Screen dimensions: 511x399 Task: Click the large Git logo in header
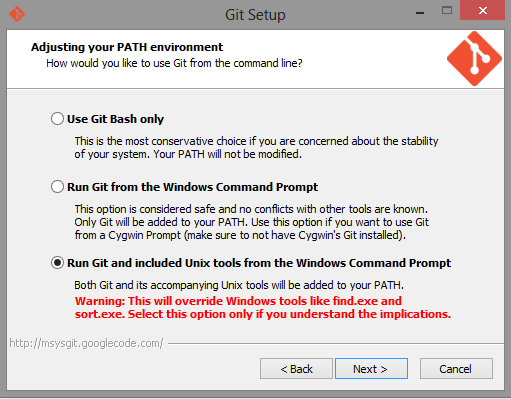[x=474, y=59]
